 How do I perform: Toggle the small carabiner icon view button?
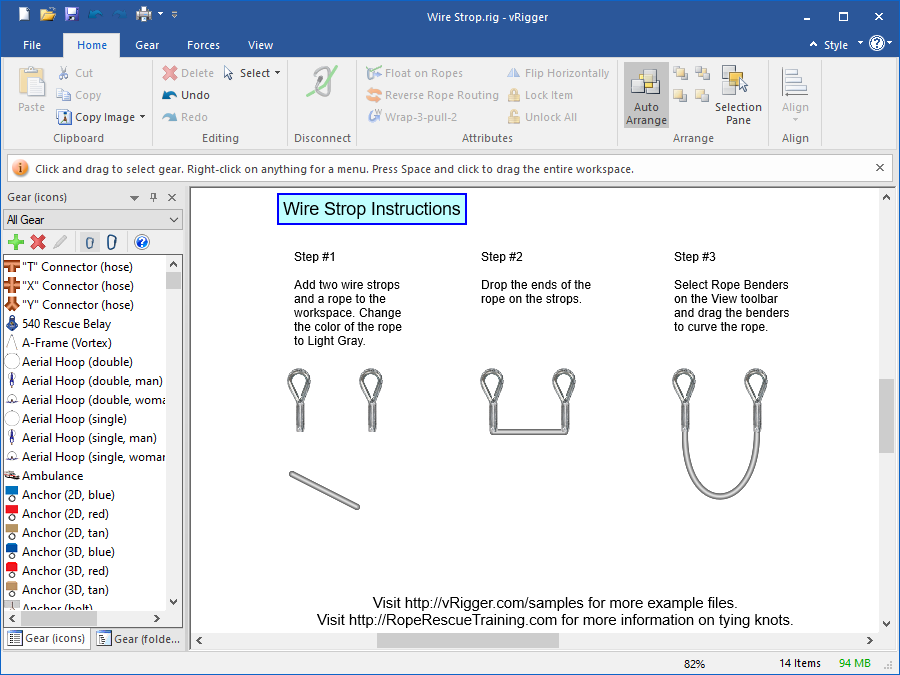(x=89, y=242)
